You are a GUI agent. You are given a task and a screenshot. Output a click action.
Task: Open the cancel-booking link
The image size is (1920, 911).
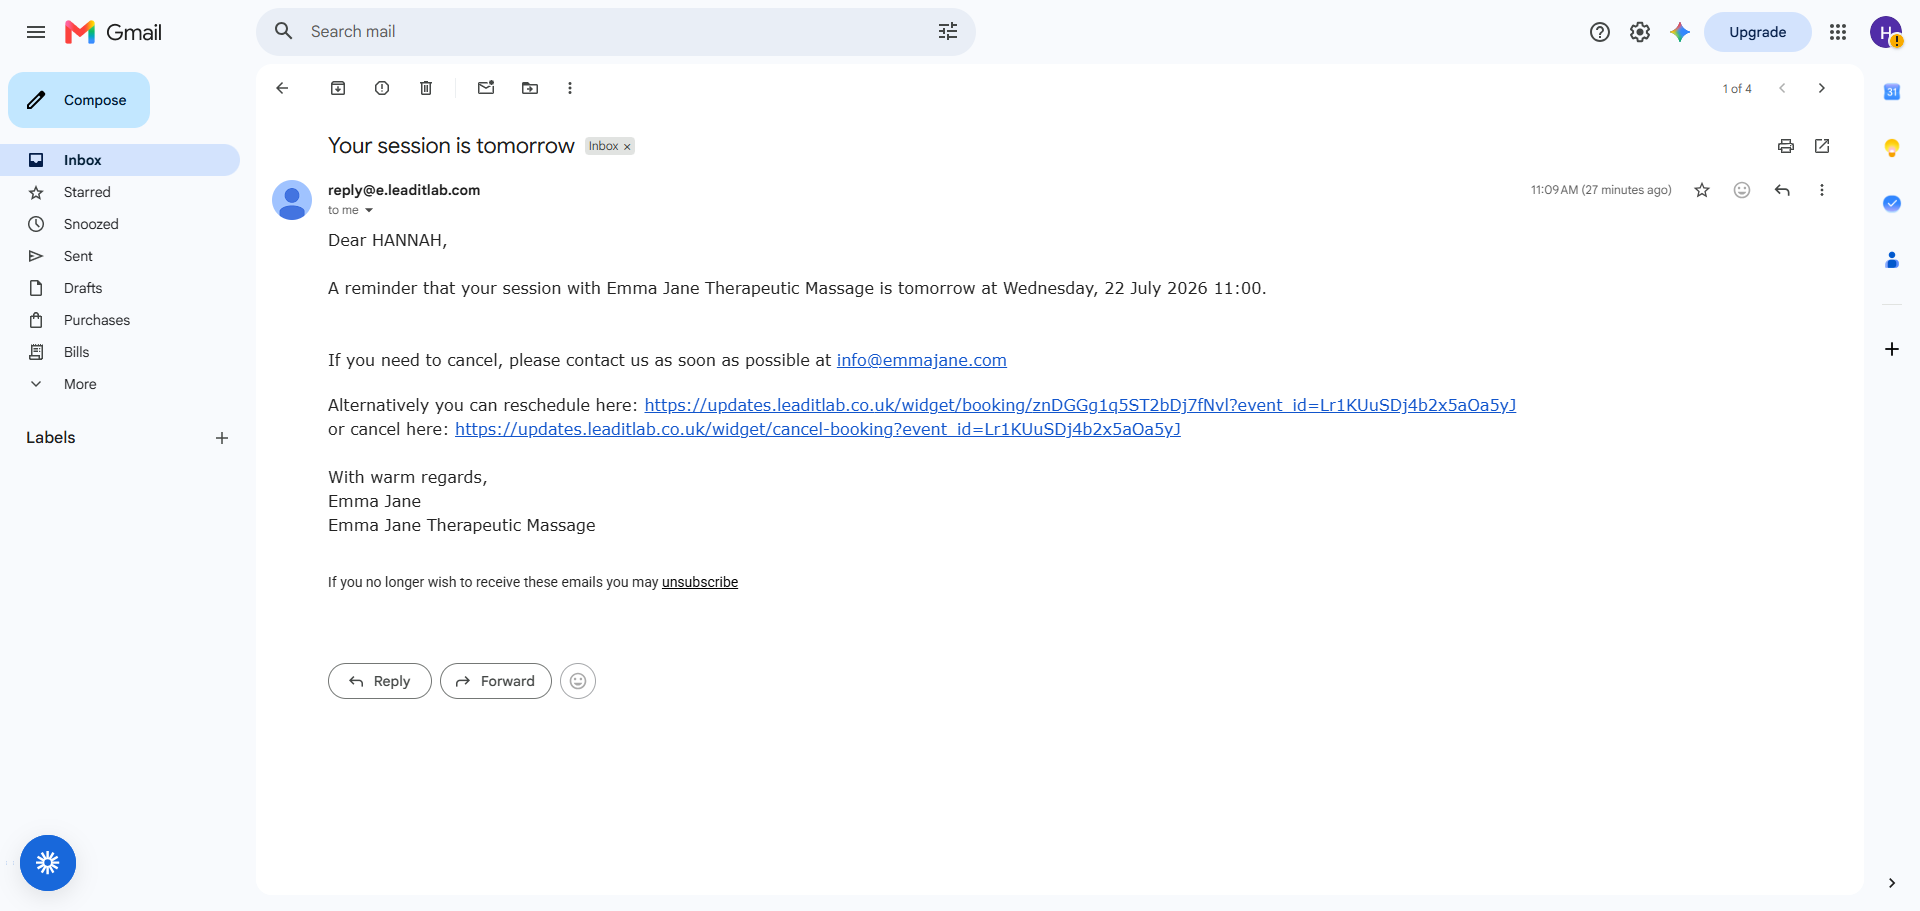pyautogui.click(x=818, y=429)
